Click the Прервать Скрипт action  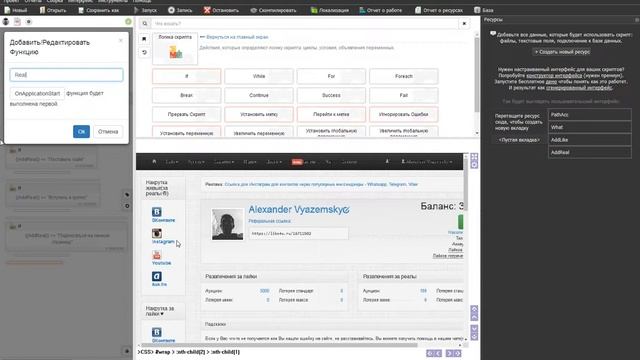pos(187,114)
